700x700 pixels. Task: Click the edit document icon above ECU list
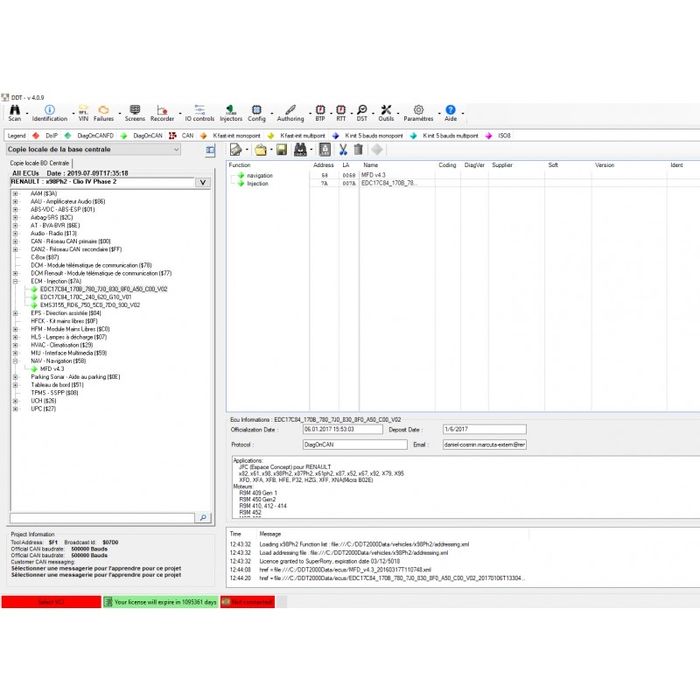pyautogui.click(x=236, y=150)
